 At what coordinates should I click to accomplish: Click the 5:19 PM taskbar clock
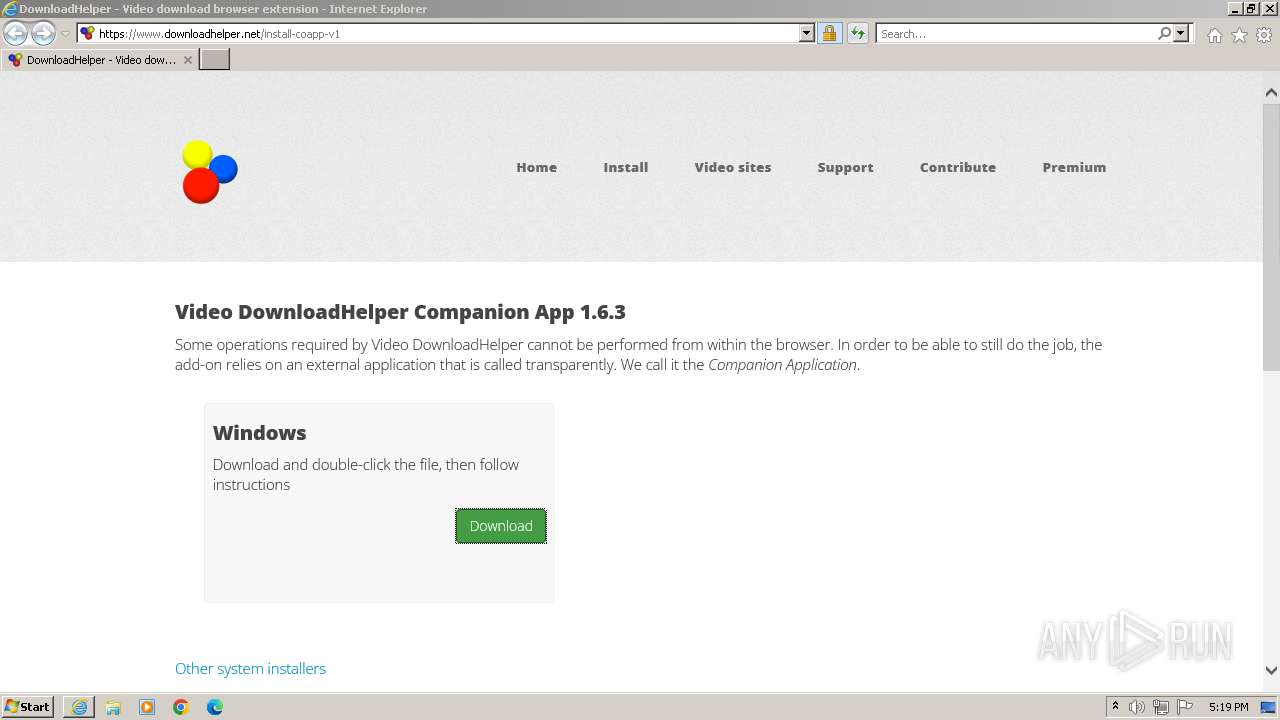[x=1228, y=707]
